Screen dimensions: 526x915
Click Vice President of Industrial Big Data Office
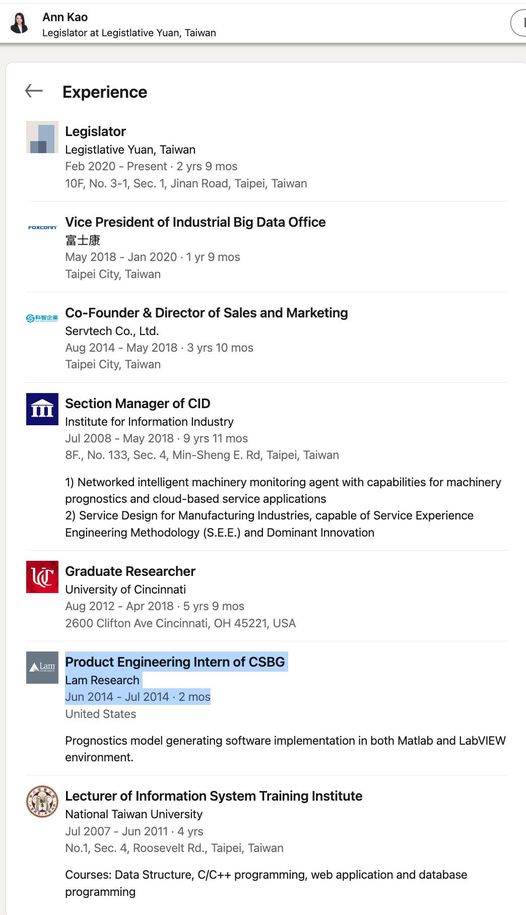pyautogui.click(x=196, y=222)
